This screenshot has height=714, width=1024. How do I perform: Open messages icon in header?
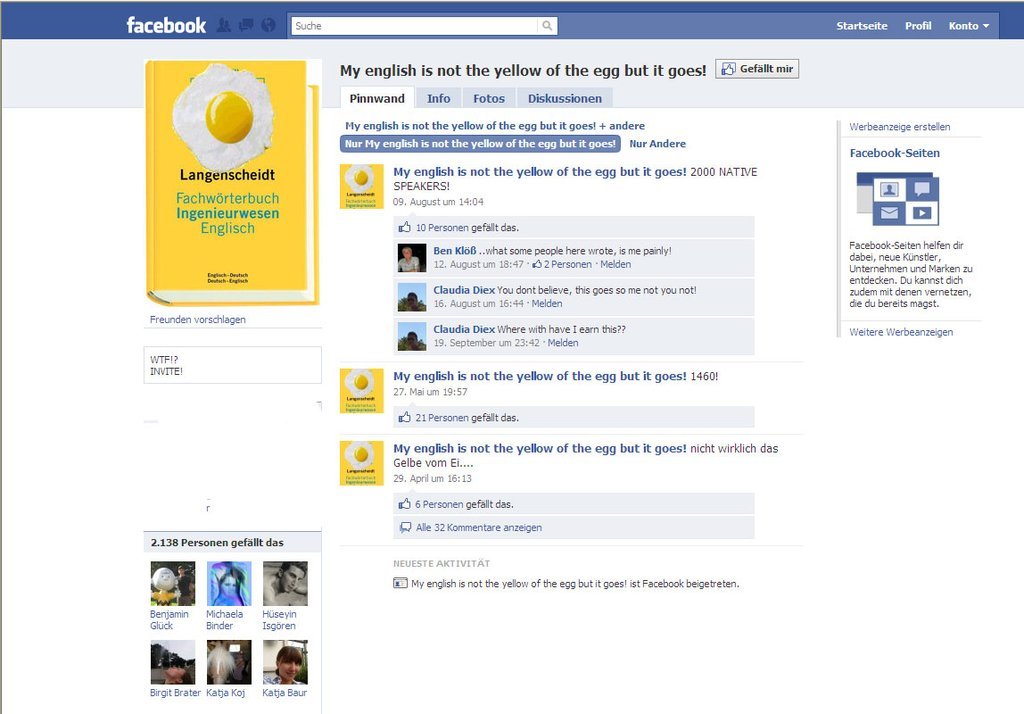[246, 25]
